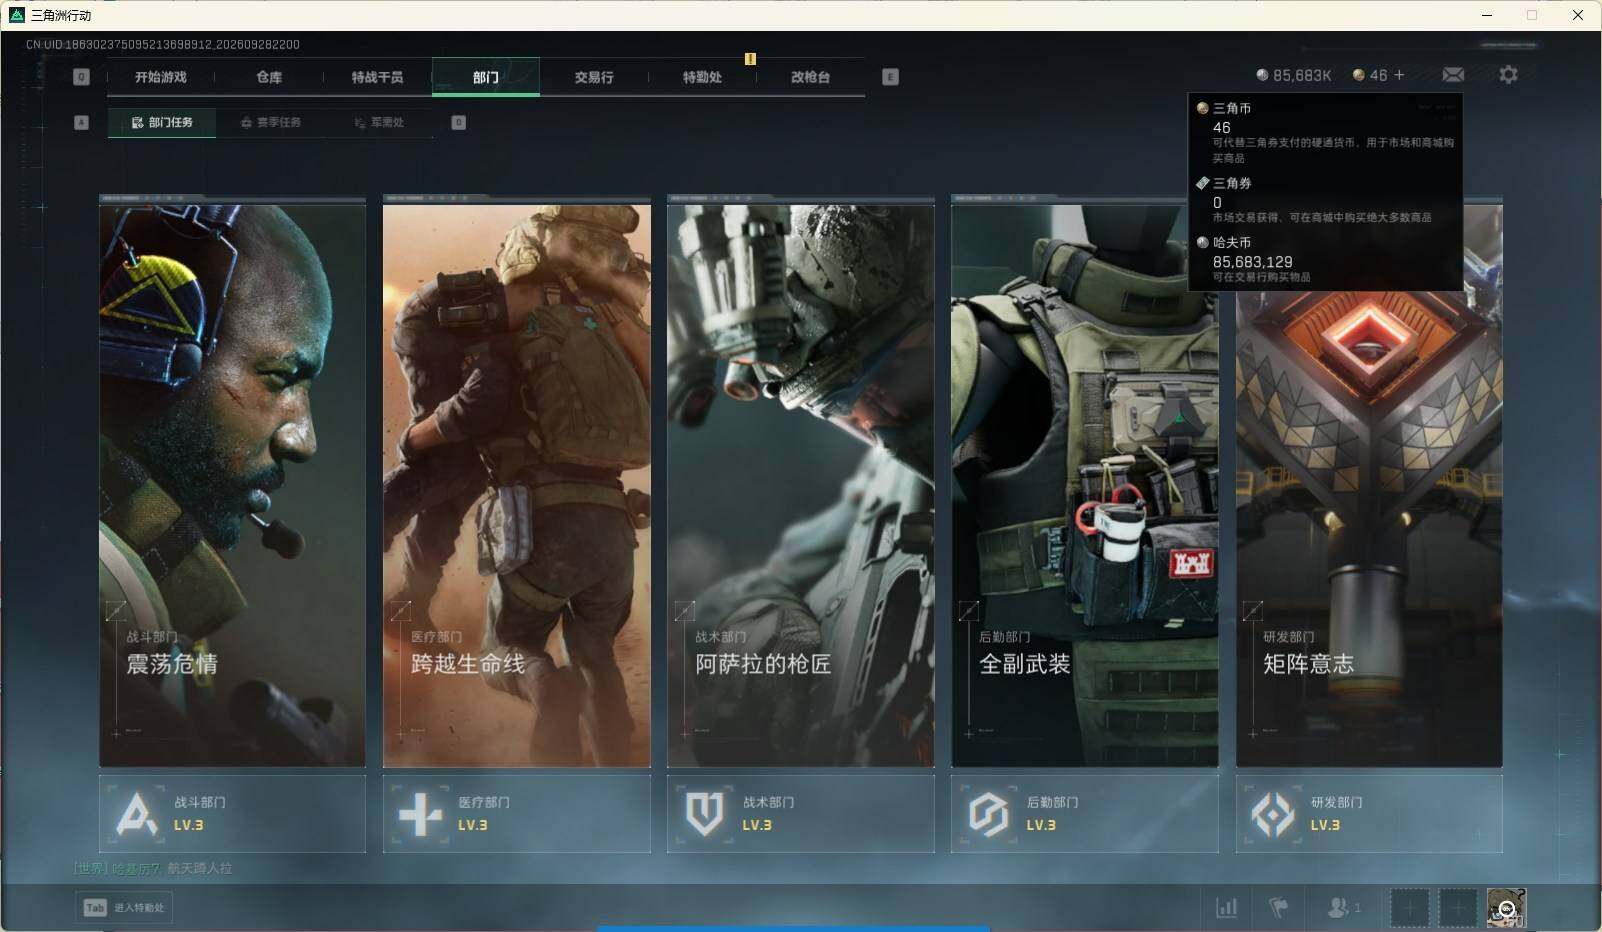Click the 后勤部门 hexagon emblem icon

click(x=988, y=814)
